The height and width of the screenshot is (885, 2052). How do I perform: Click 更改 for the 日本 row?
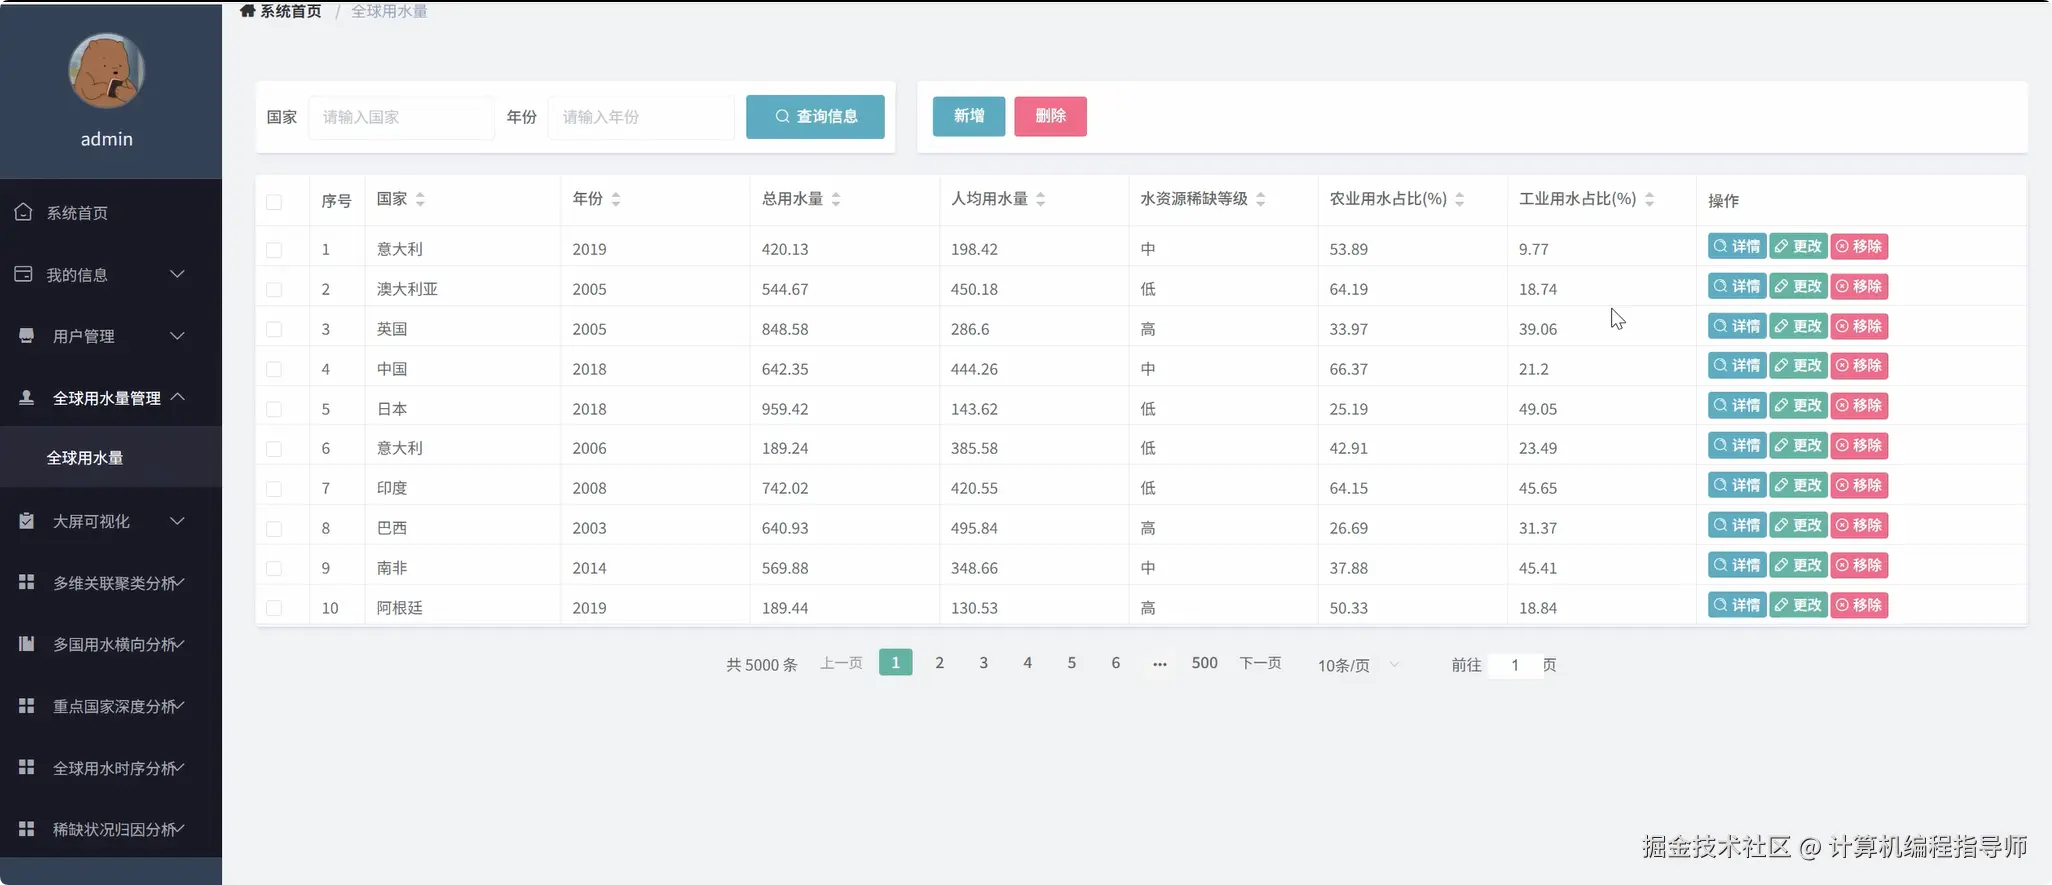coord(1798,405)
